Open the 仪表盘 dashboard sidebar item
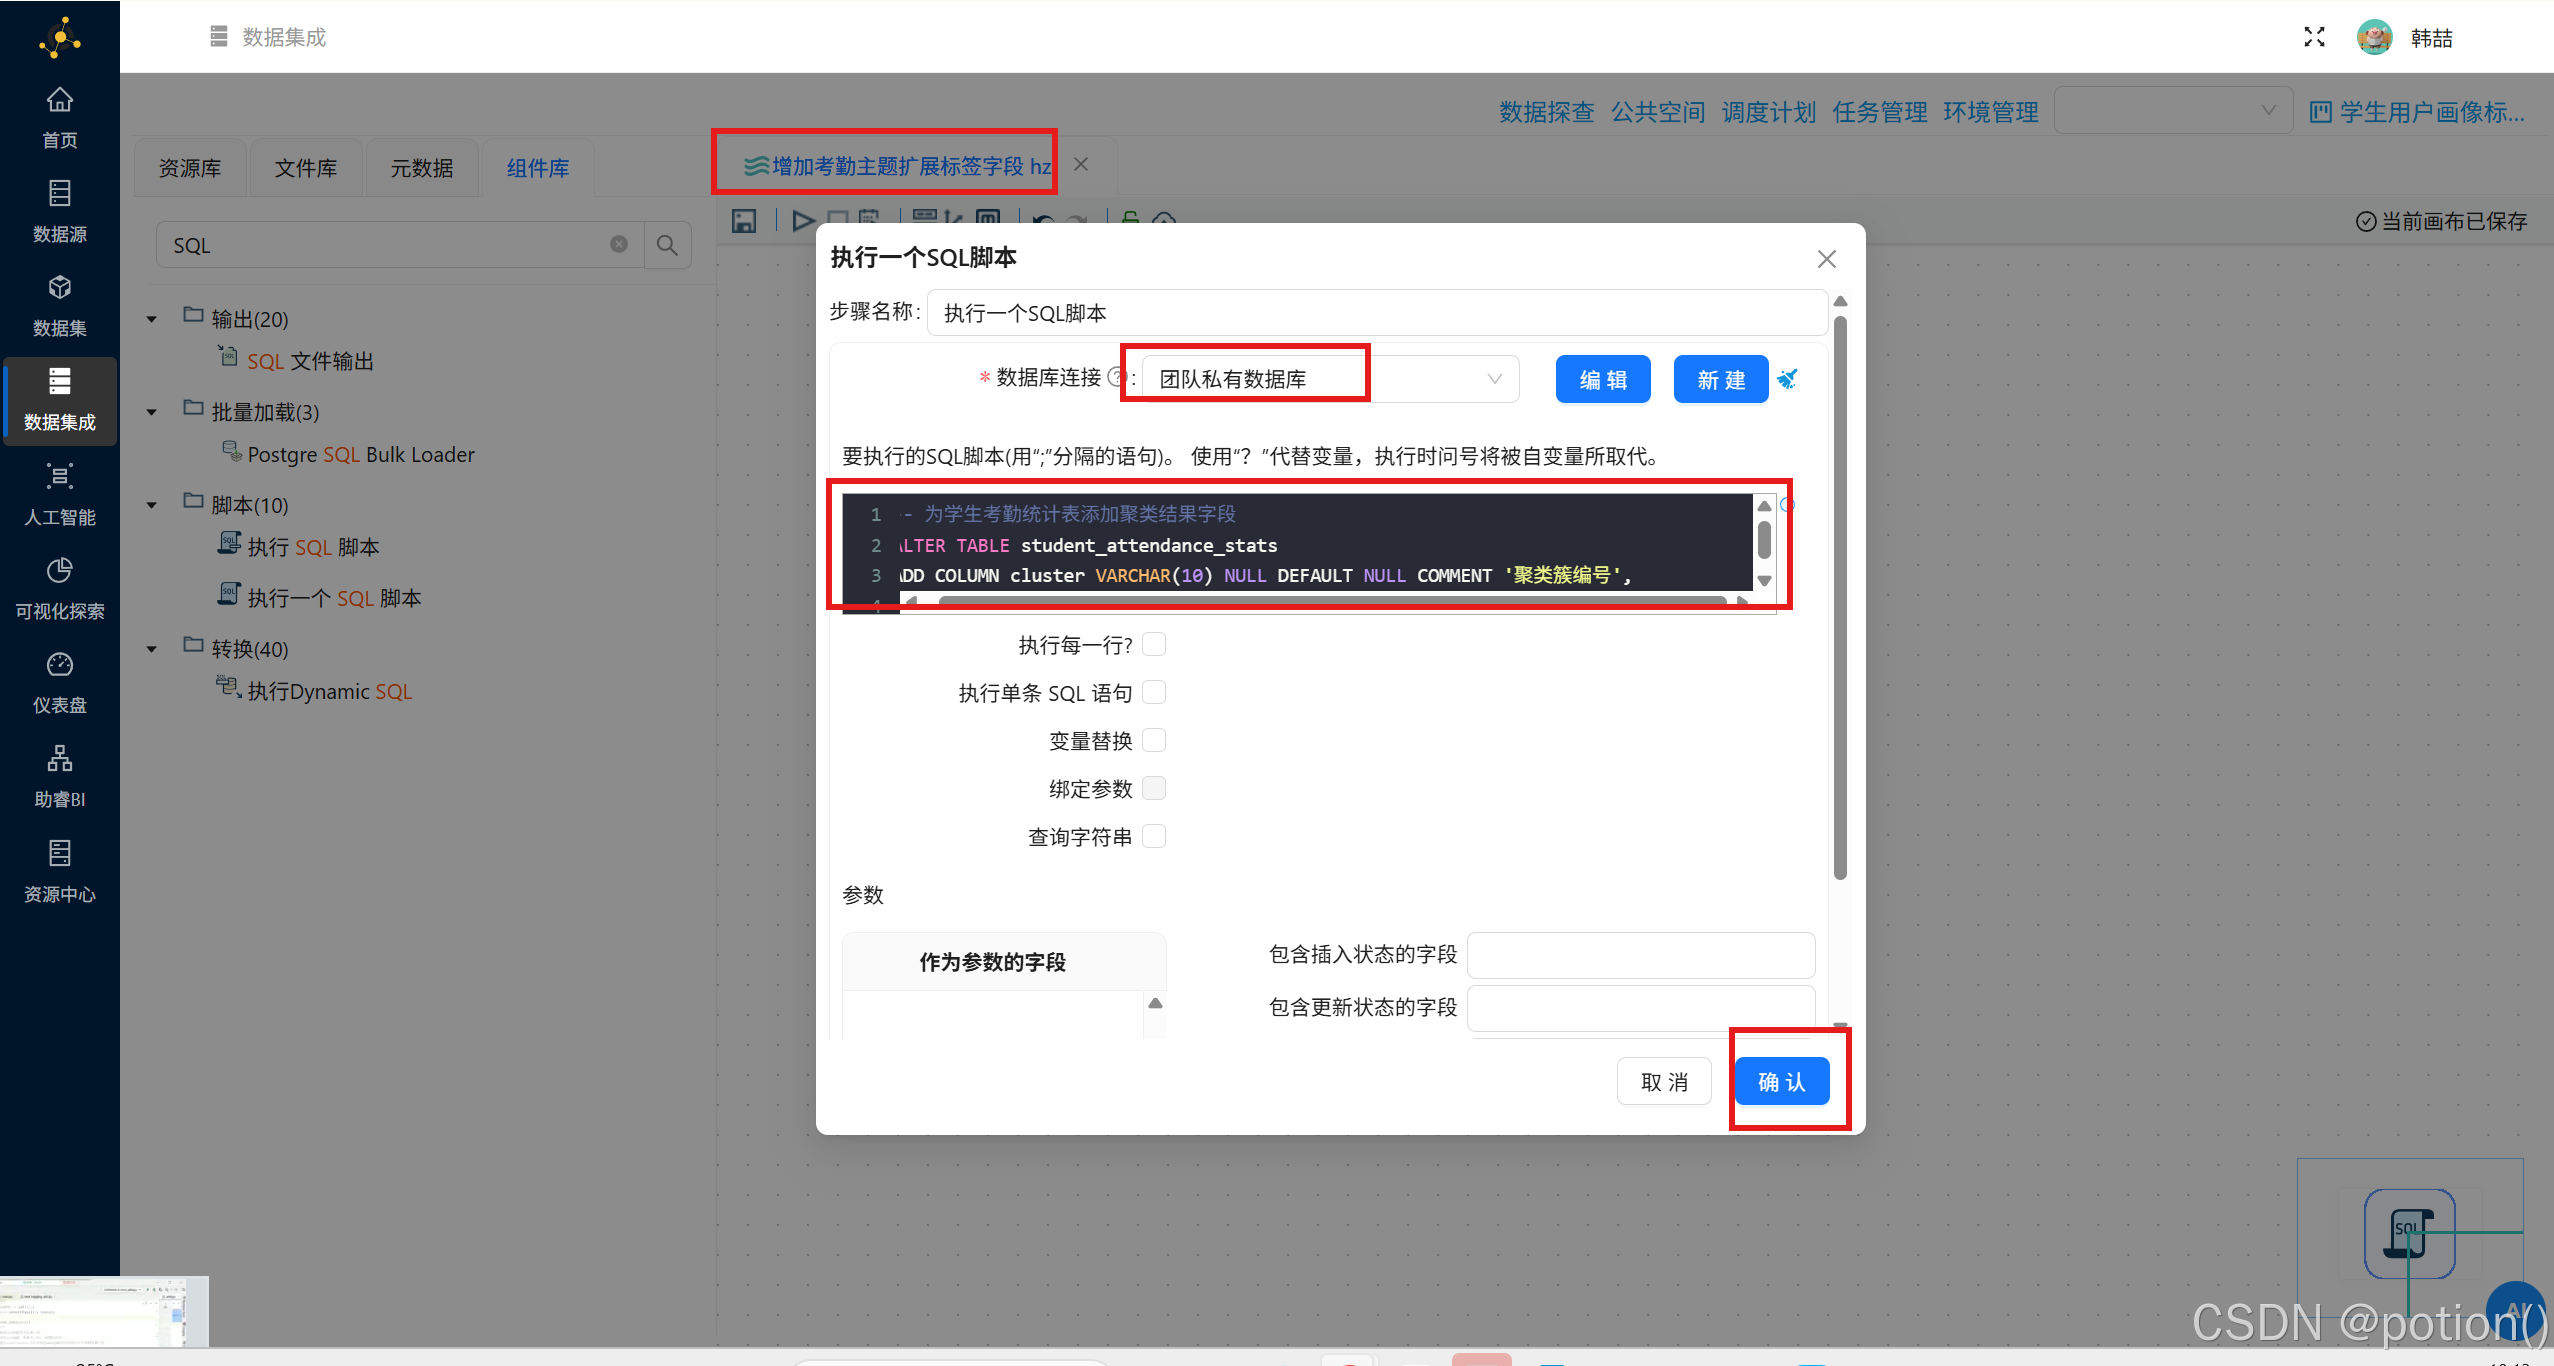The width and height of the screenshot is (2554, 1366). coord(60,683)
